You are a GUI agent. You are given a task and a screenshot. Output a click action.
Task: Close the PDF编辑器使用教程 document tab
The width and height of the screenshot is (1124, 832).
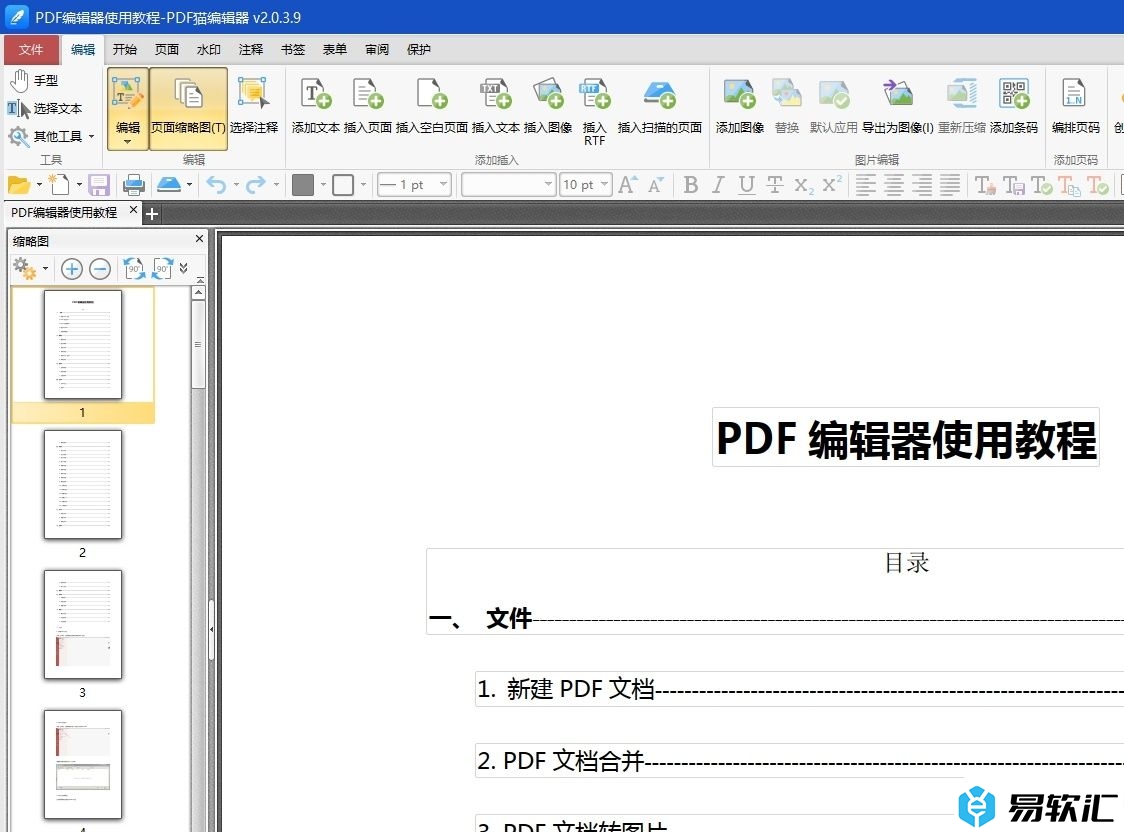[133, 211]
